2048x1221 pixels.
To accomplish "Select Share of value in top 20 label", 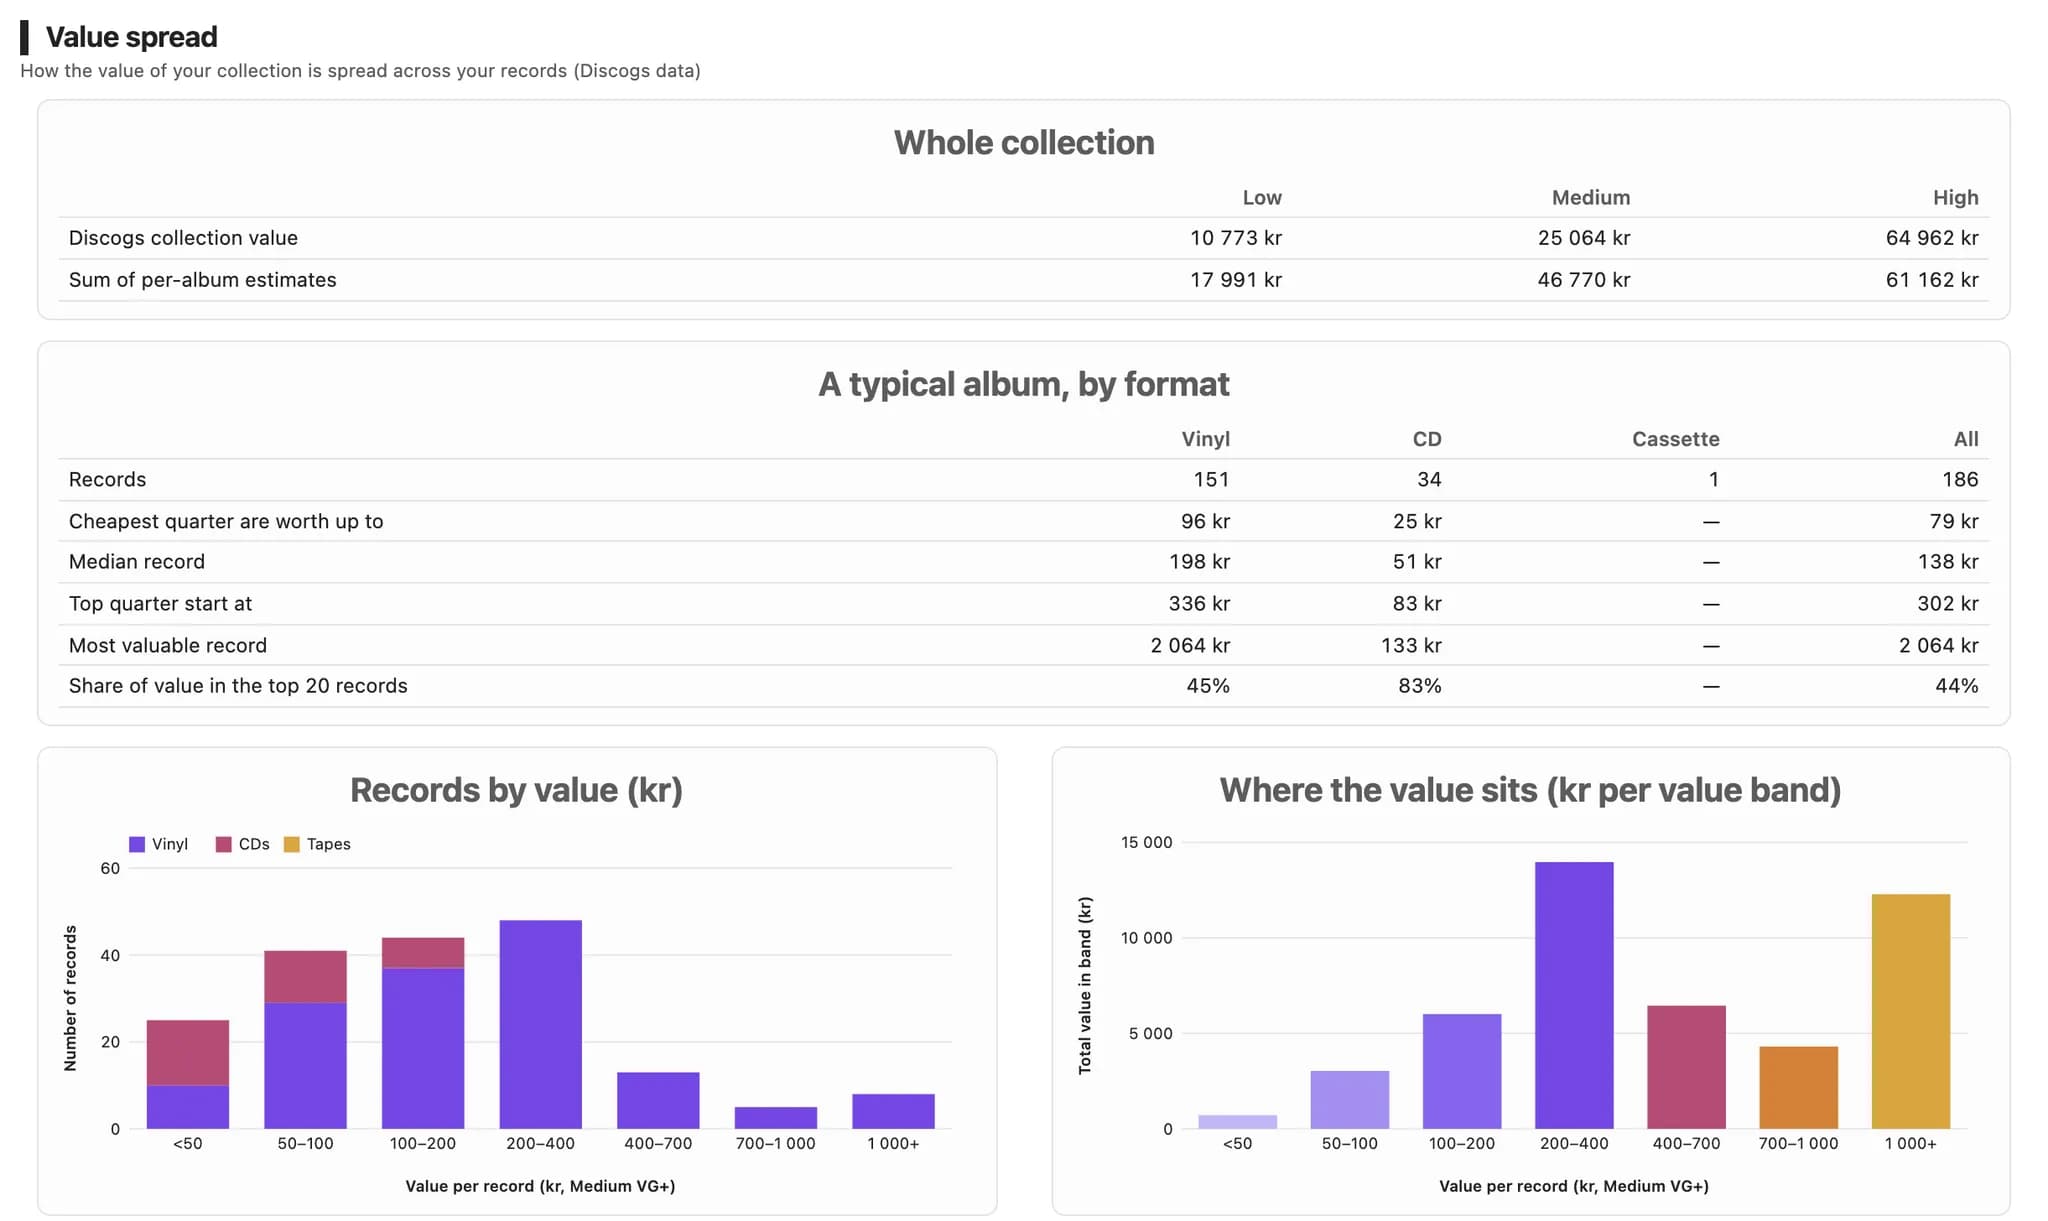I will [x=238, y=686].
